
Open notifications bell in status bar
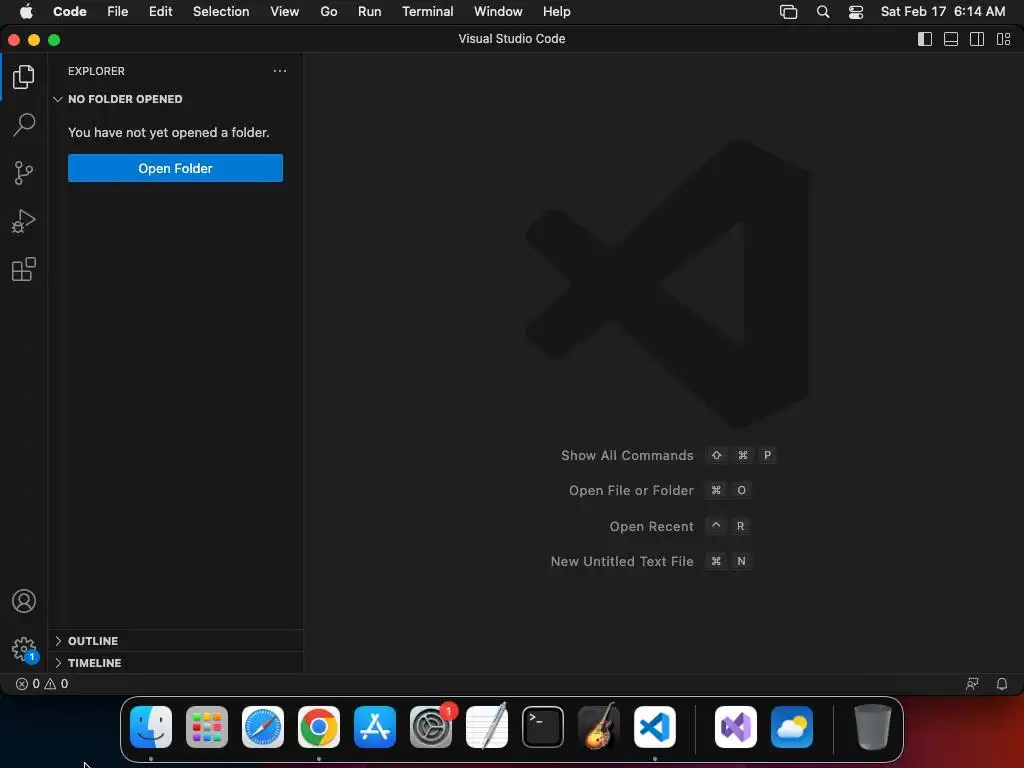click(1001, 684)
